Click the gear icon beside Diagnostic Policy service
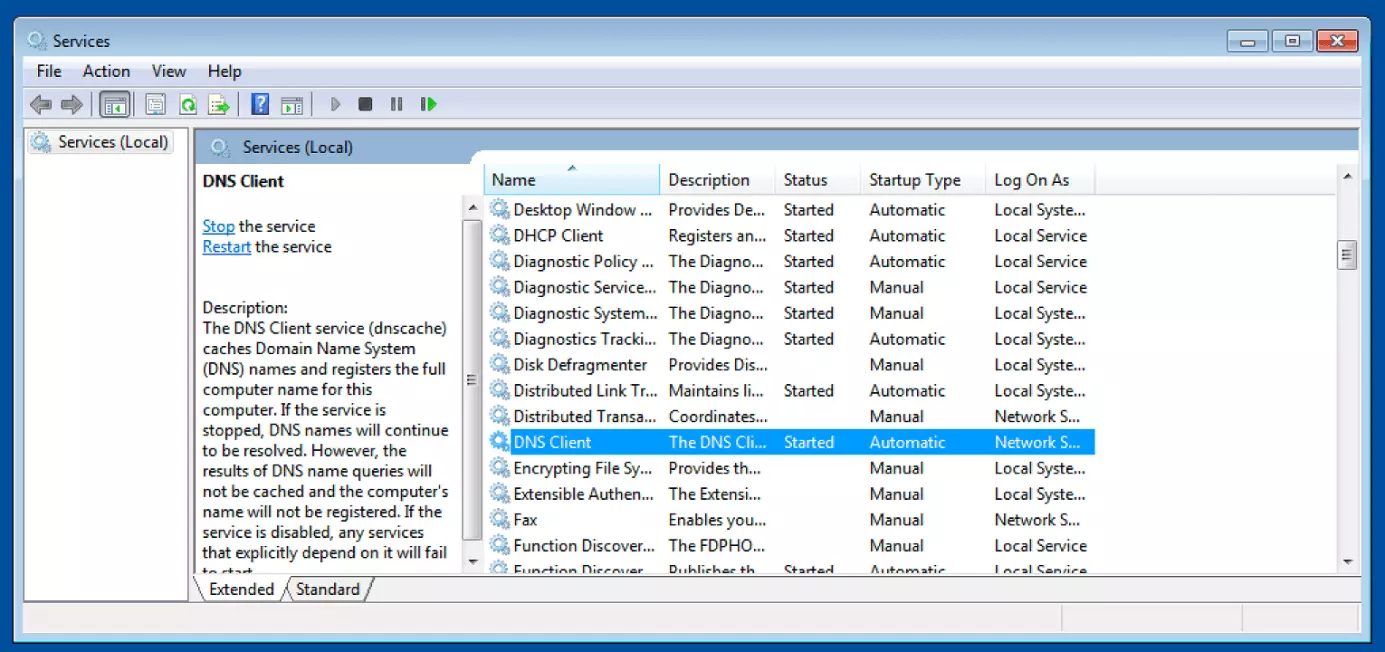 click(499, 262)
